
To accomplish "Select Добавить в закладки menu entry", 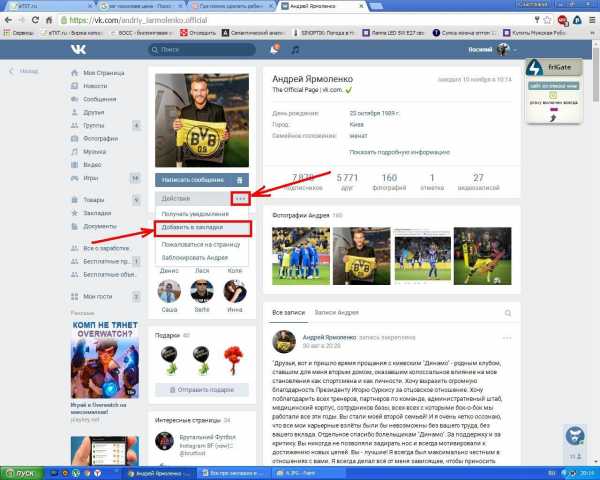I will click(x=202, y=227).
